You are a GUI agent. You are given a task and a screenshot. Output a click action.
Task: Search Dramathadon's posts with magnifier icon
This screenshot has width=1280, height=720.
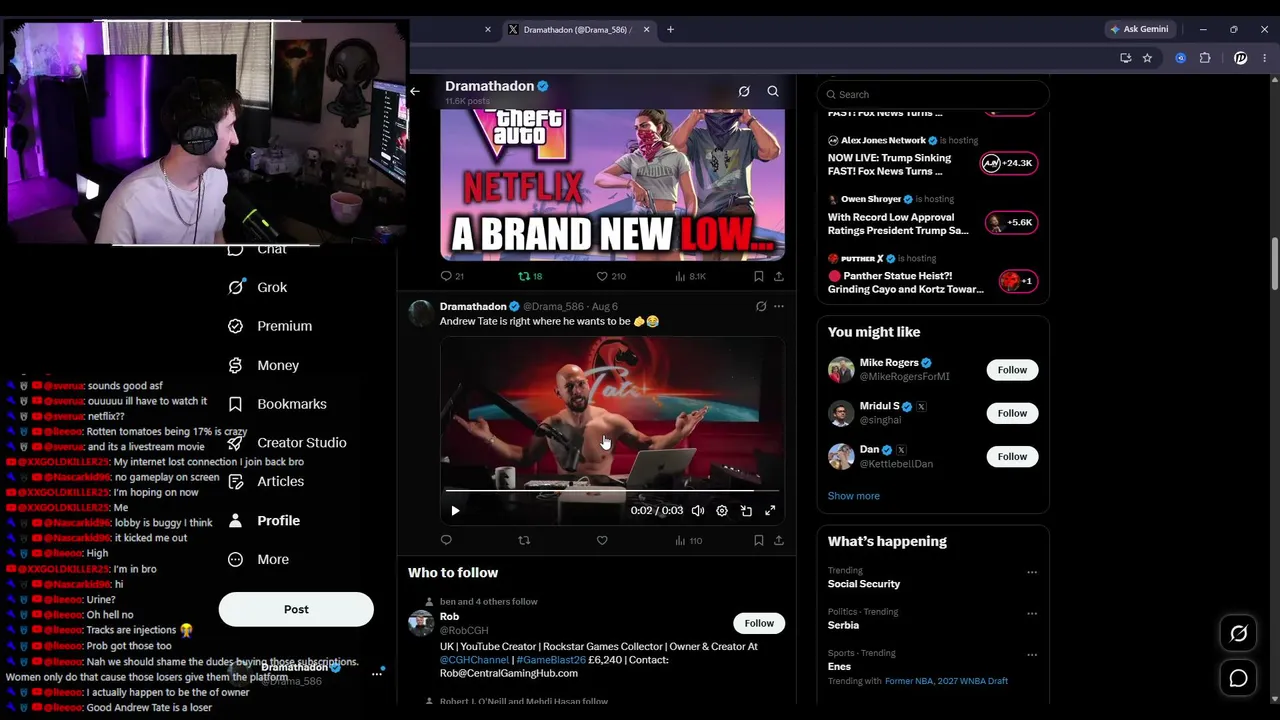(773, 91)
